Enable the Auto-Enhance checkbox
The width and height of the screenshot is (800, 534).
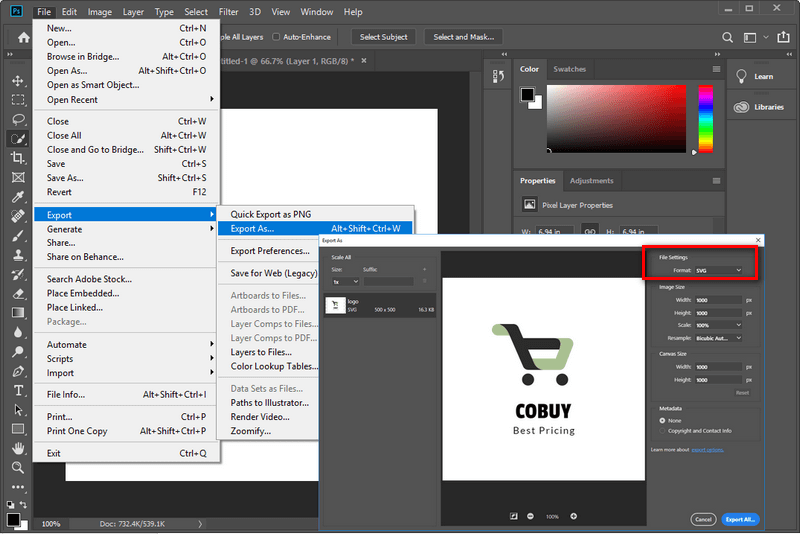(277, 37)
